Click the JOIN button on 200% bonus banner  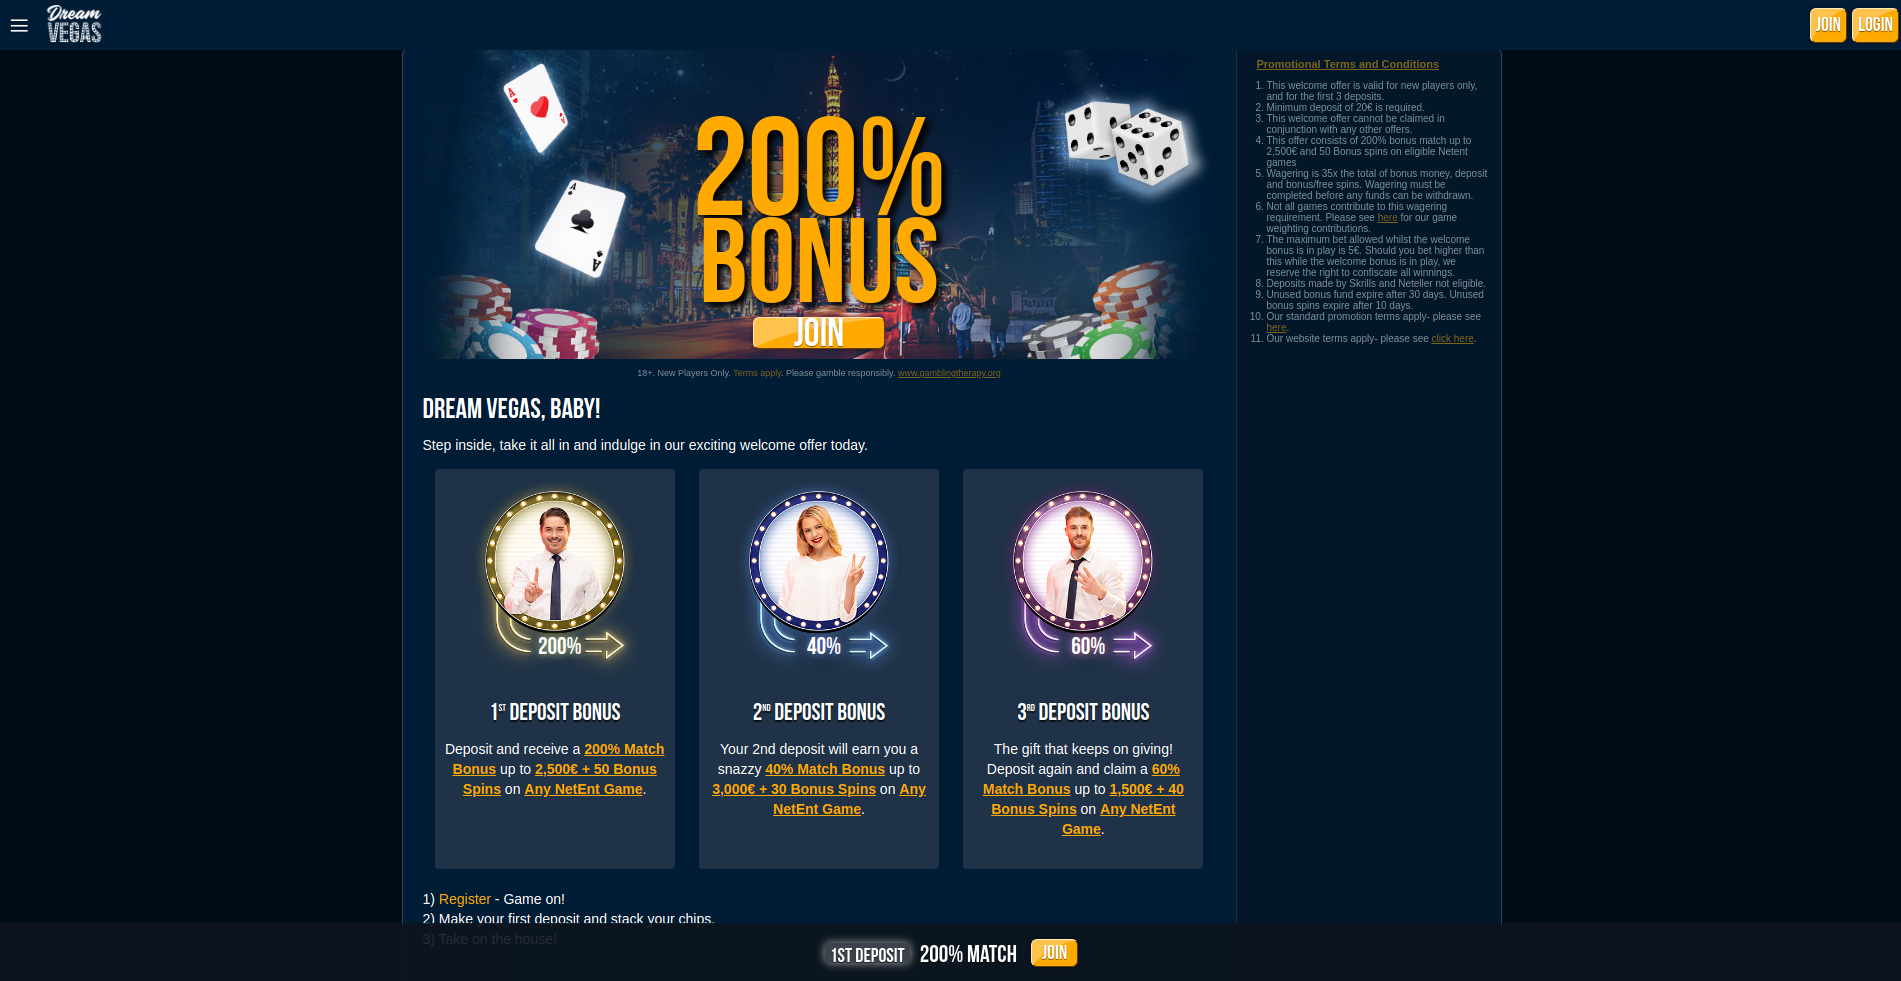818,333
